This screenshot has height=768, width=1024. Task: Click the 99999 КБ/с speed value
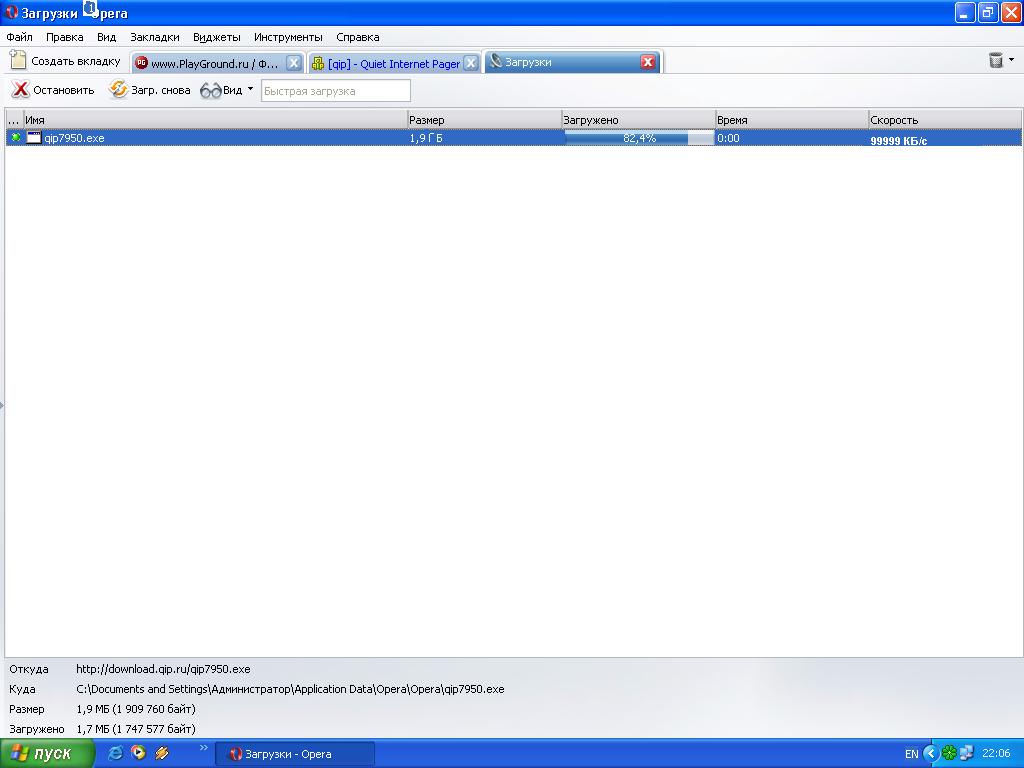click(x=898, y=140)
